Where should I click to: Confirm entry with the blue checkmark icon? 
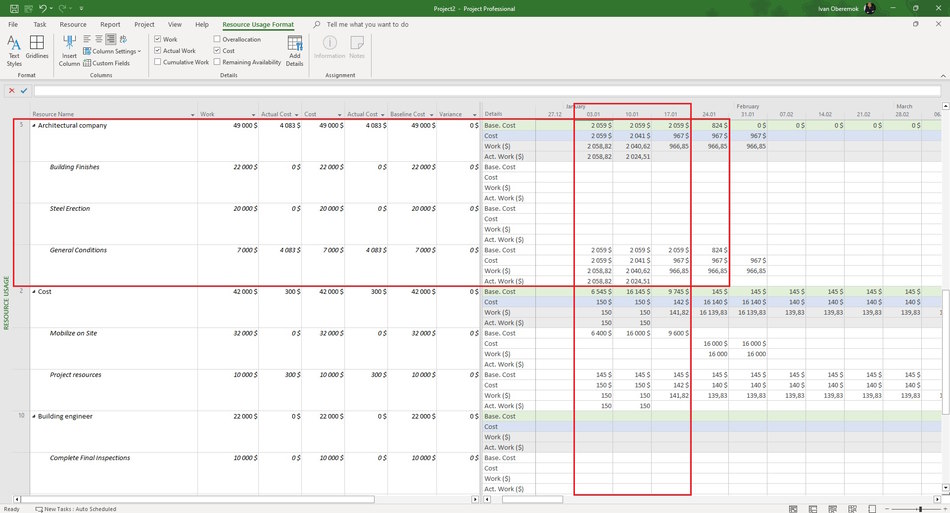24,90
